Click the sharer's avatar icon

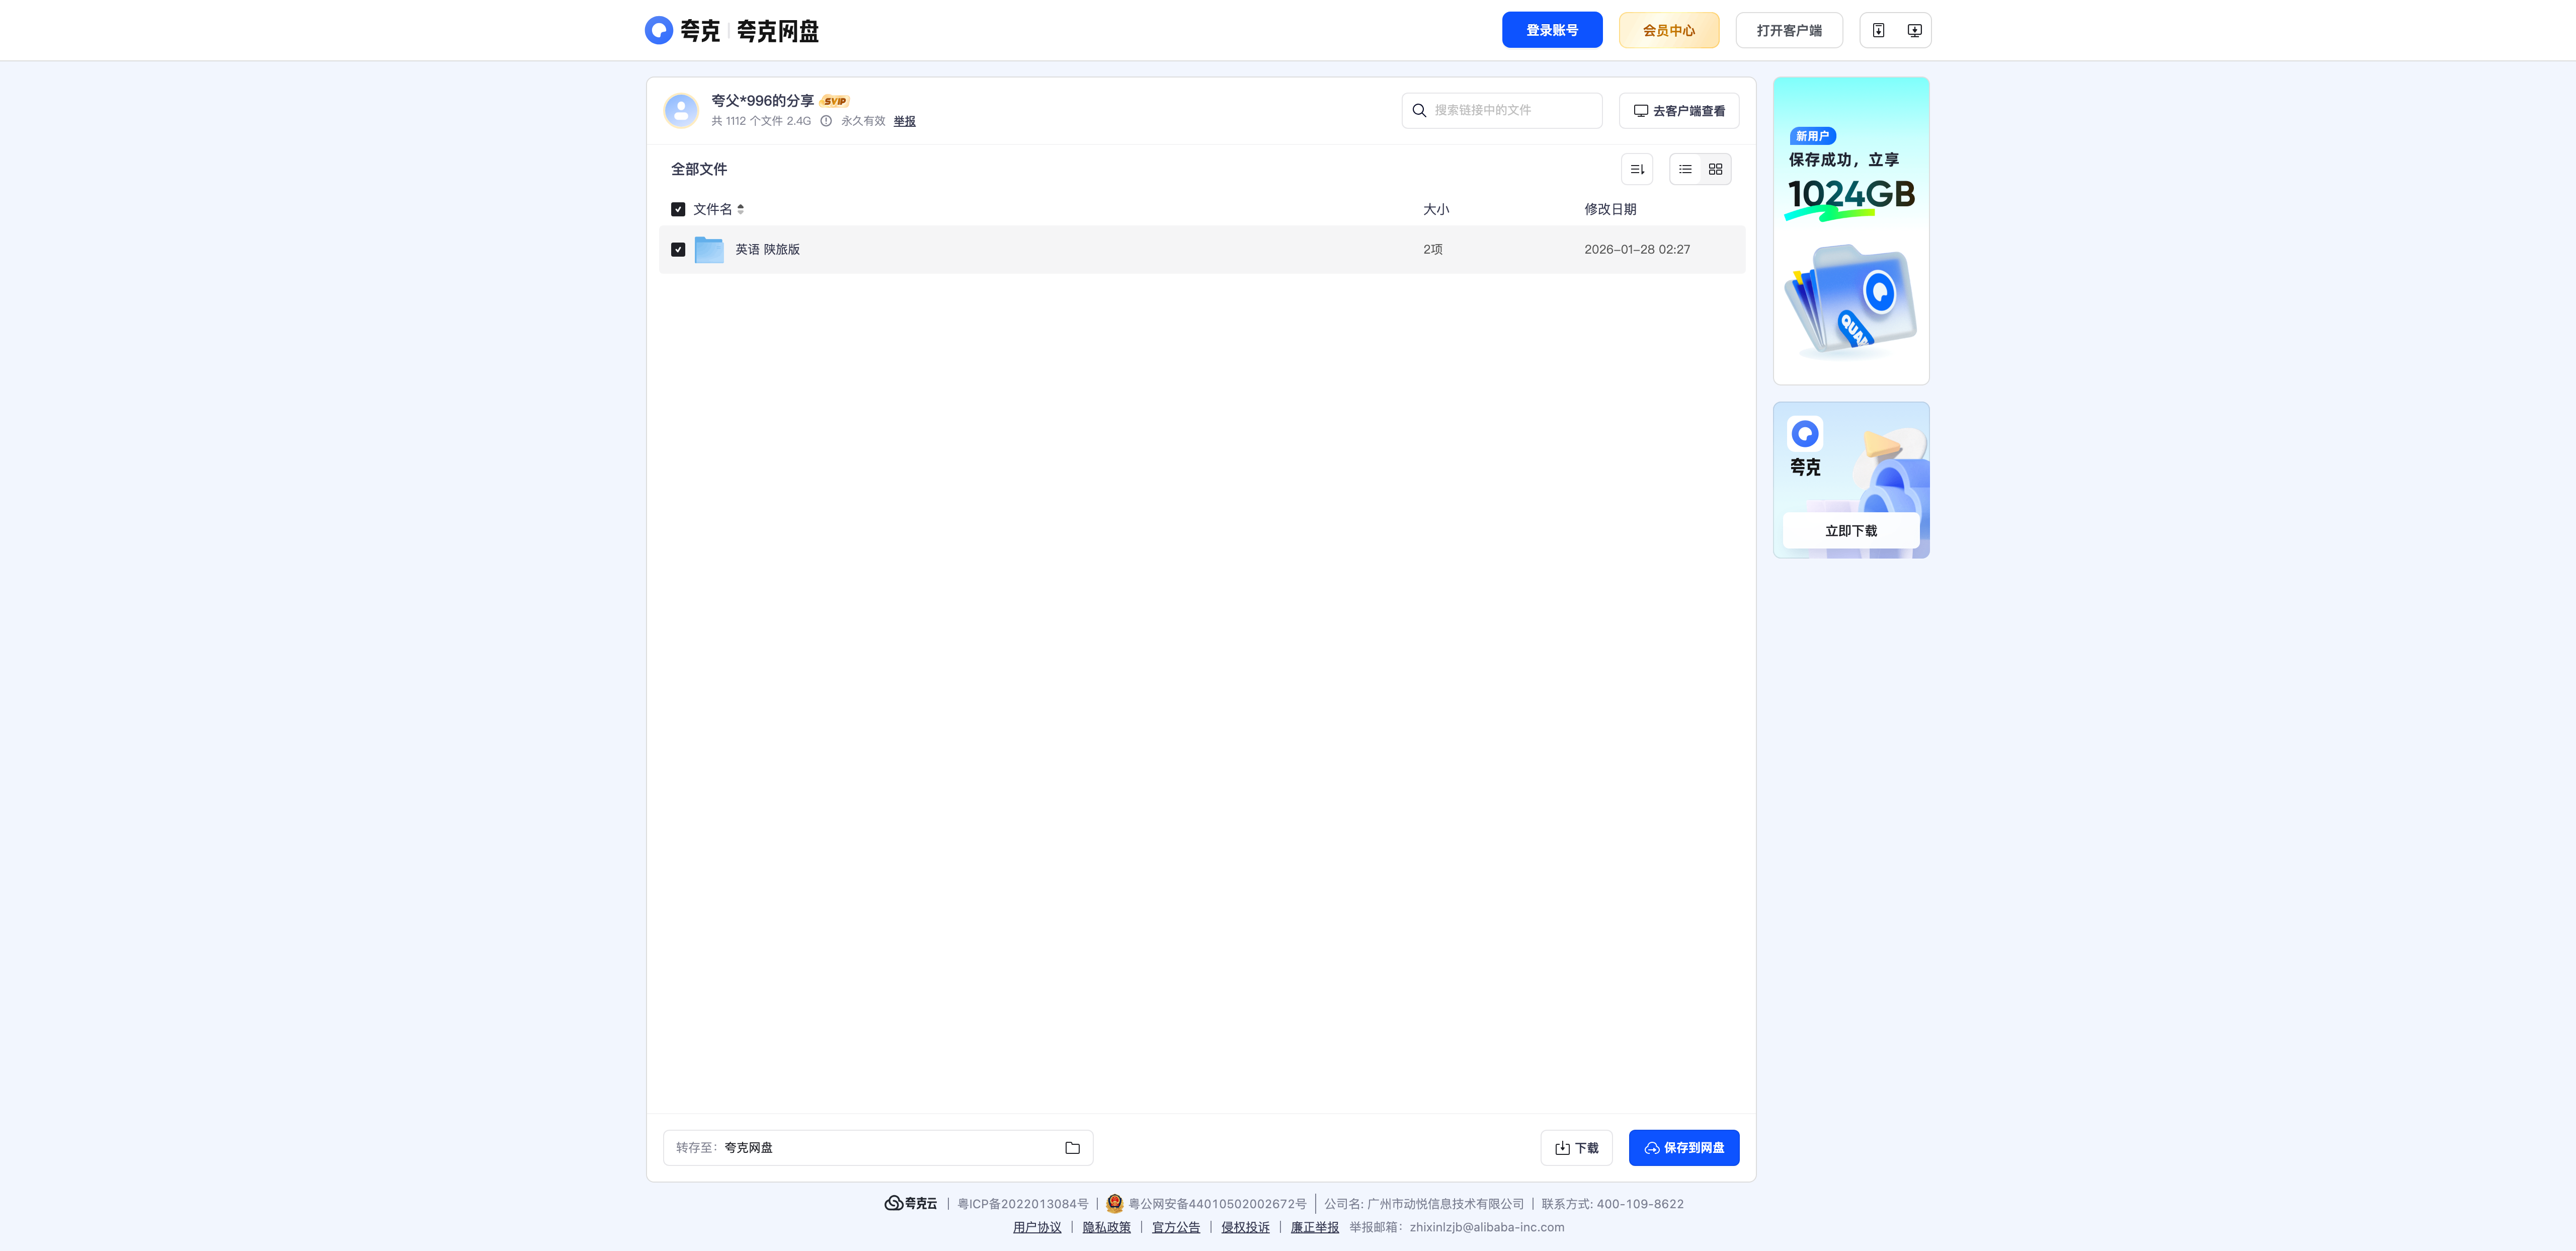coord(681,110)
